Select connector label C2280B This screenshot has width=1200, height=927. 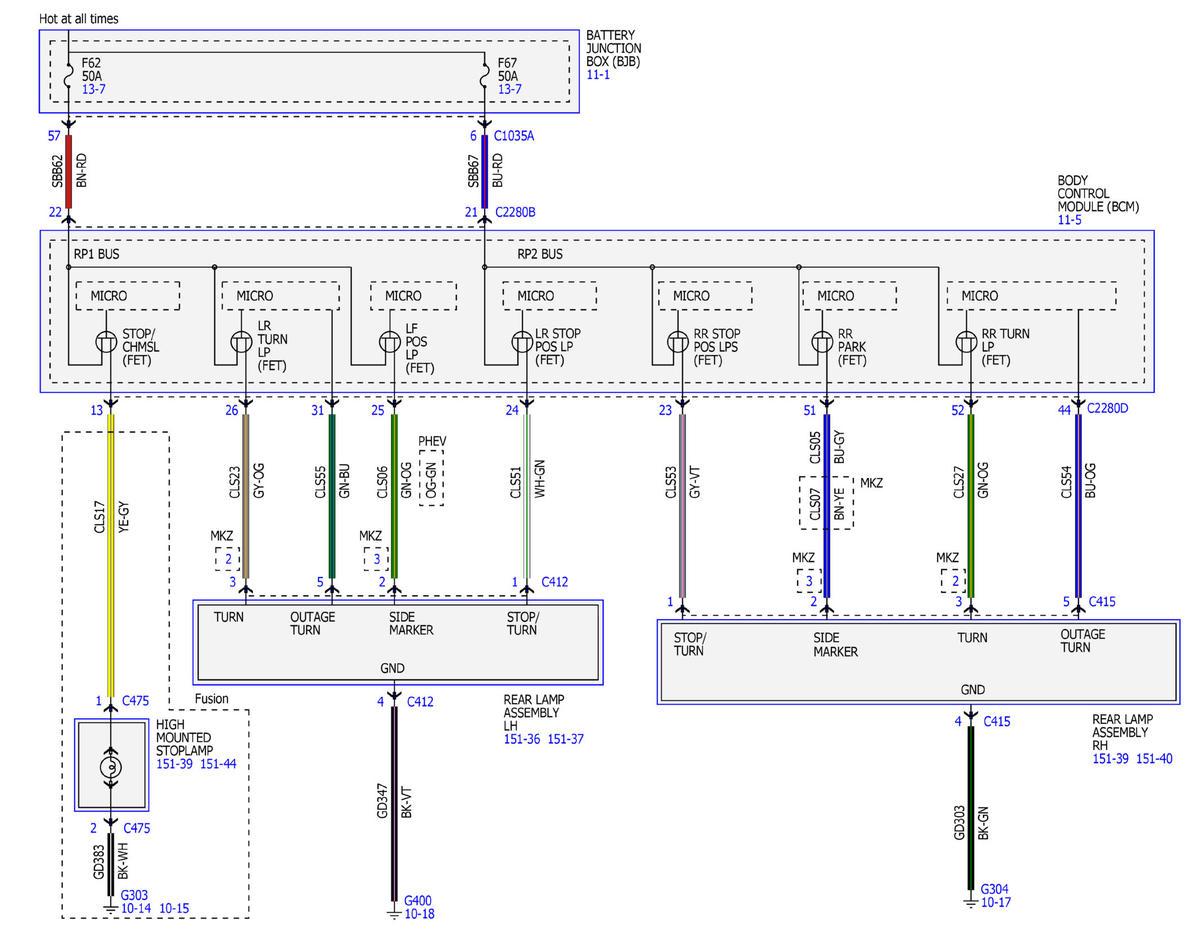coord(515,212)
